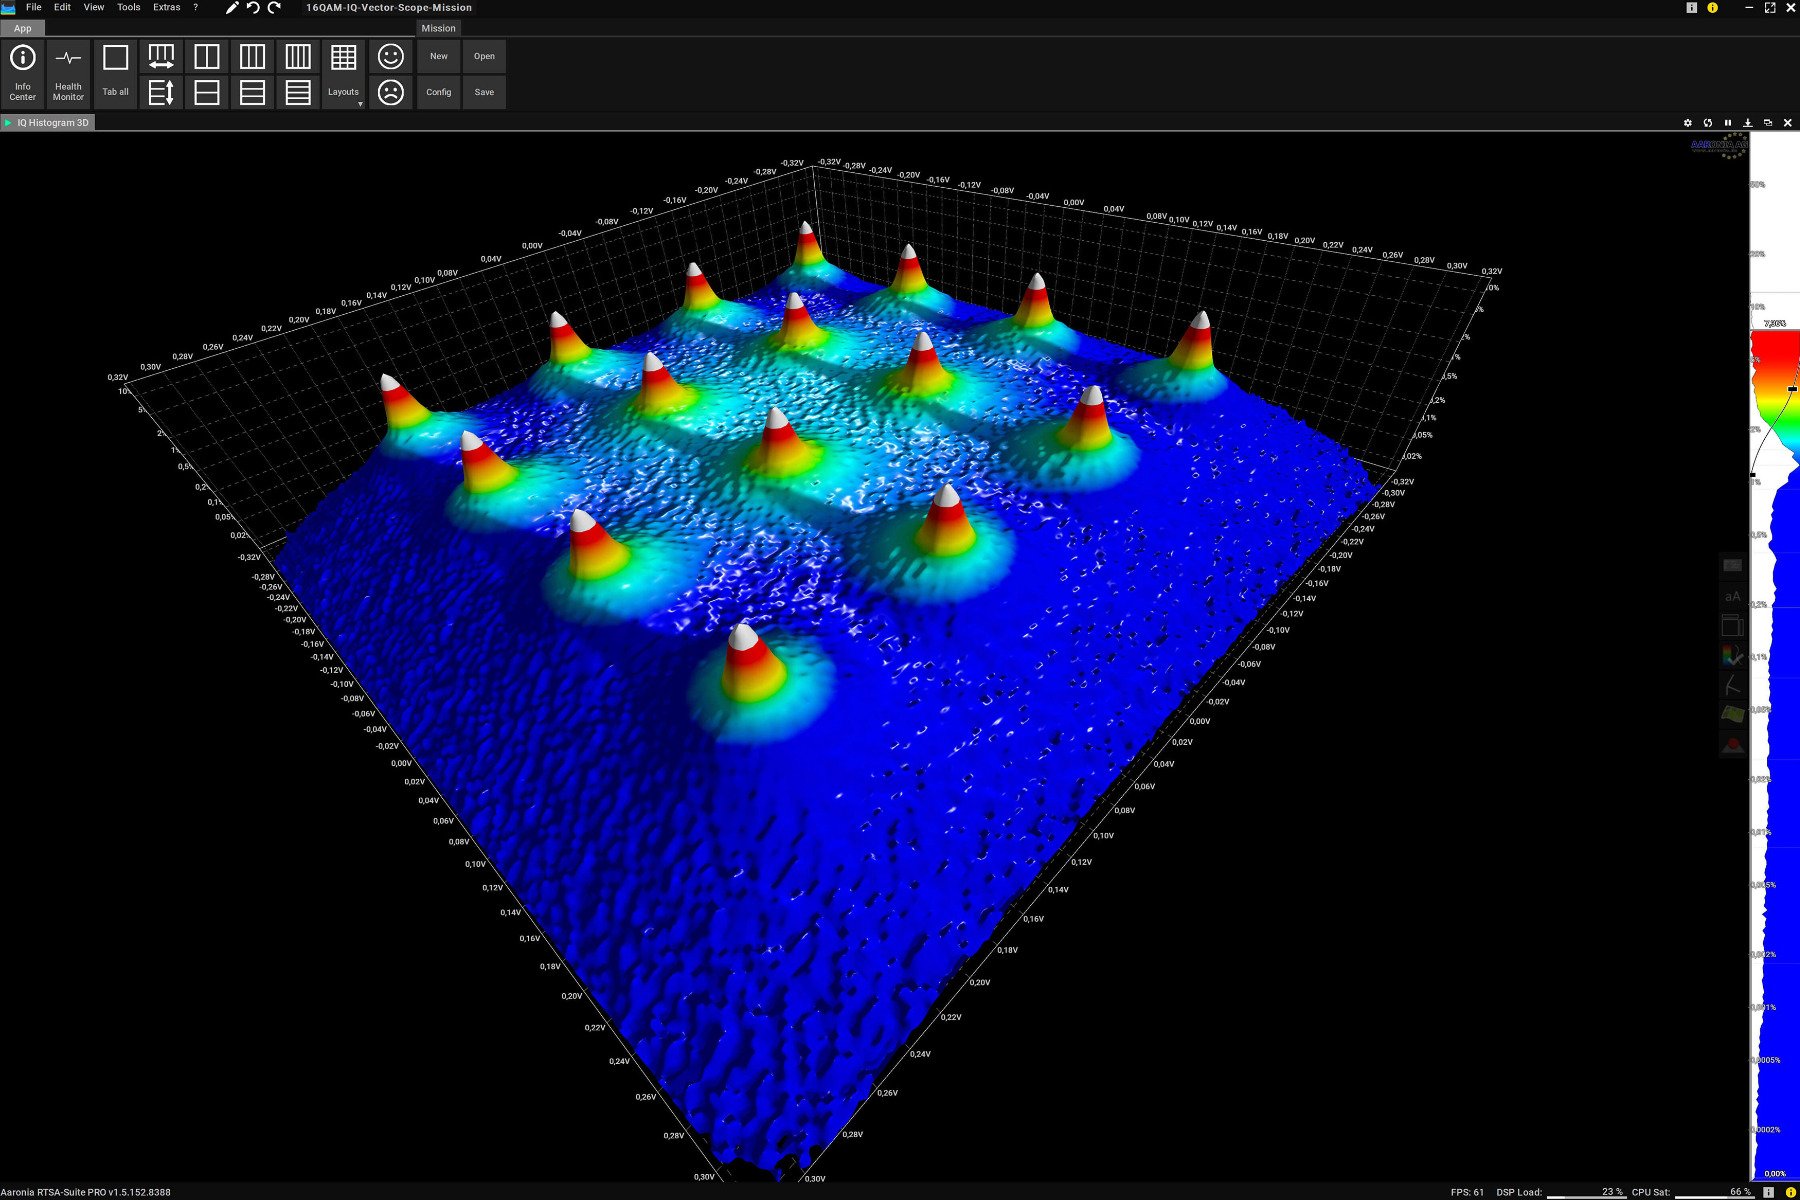Screen dimensions: 1800x1200
Task: Select the App ribbon tab
Action: [x=22, y=28]
